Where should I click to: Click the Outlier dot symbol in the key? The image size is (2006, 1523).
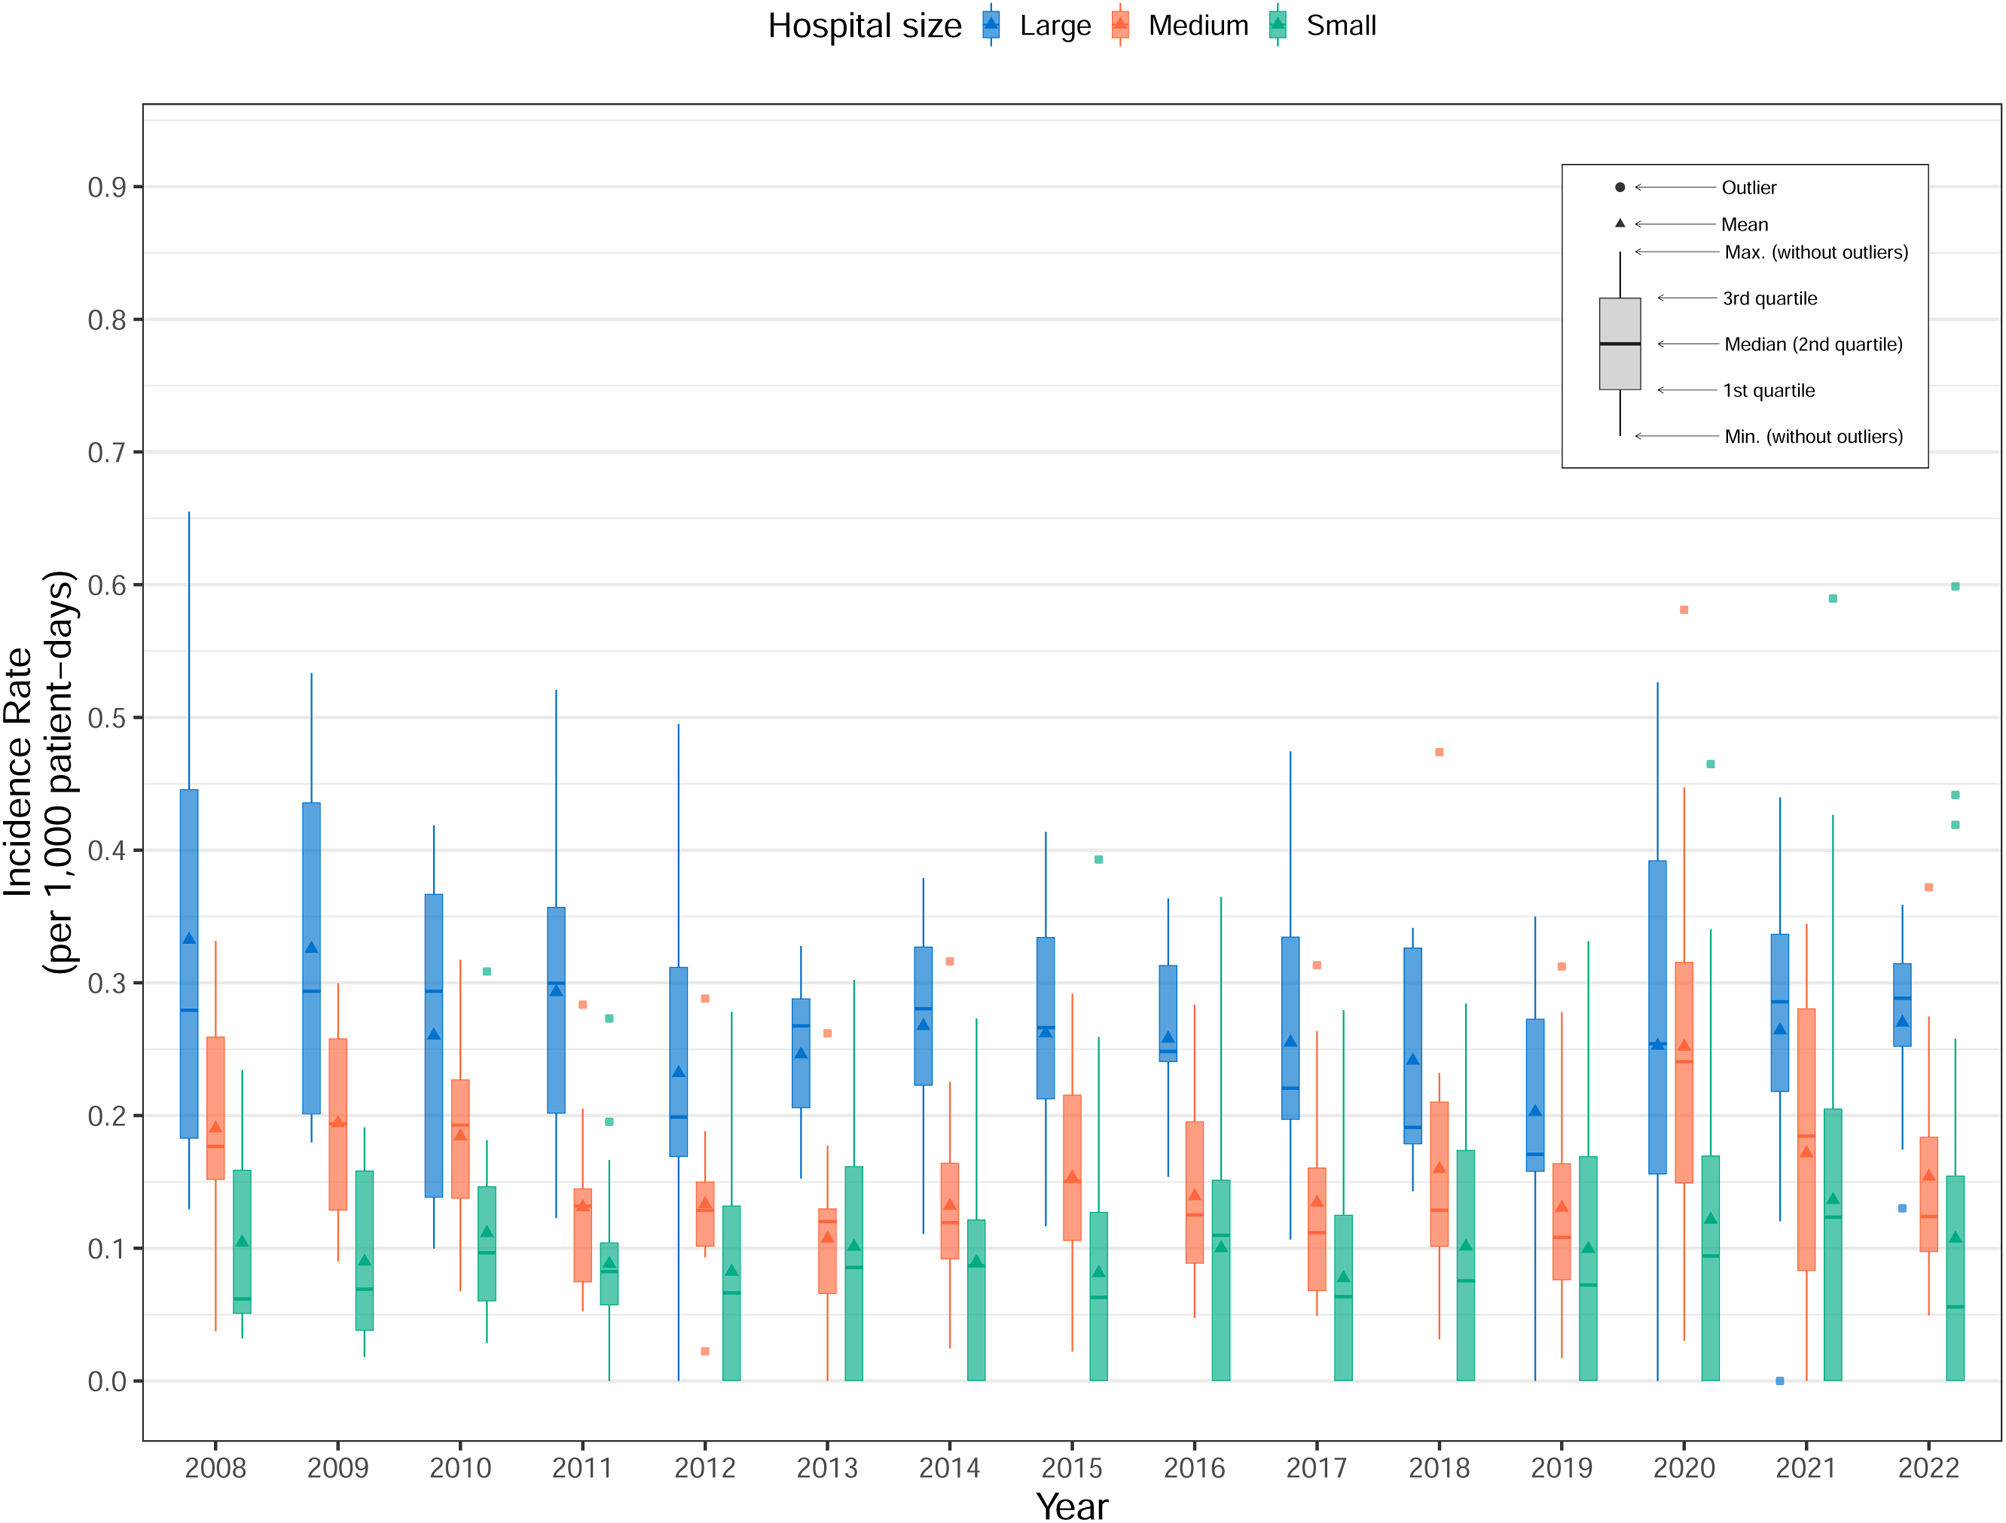(x=1619, y=187)
